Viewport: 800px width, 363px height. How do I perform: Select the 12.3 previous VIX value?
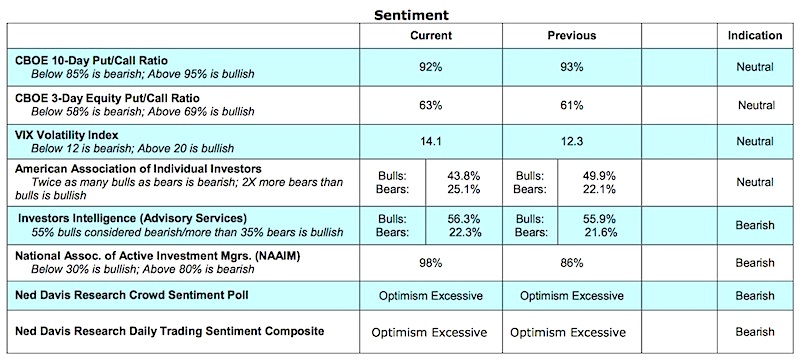tap(571, 142)
